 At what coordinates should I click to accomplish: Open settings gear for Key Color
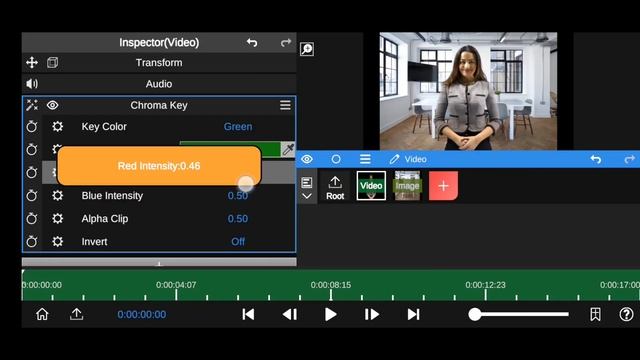click(x=58, y=127)
